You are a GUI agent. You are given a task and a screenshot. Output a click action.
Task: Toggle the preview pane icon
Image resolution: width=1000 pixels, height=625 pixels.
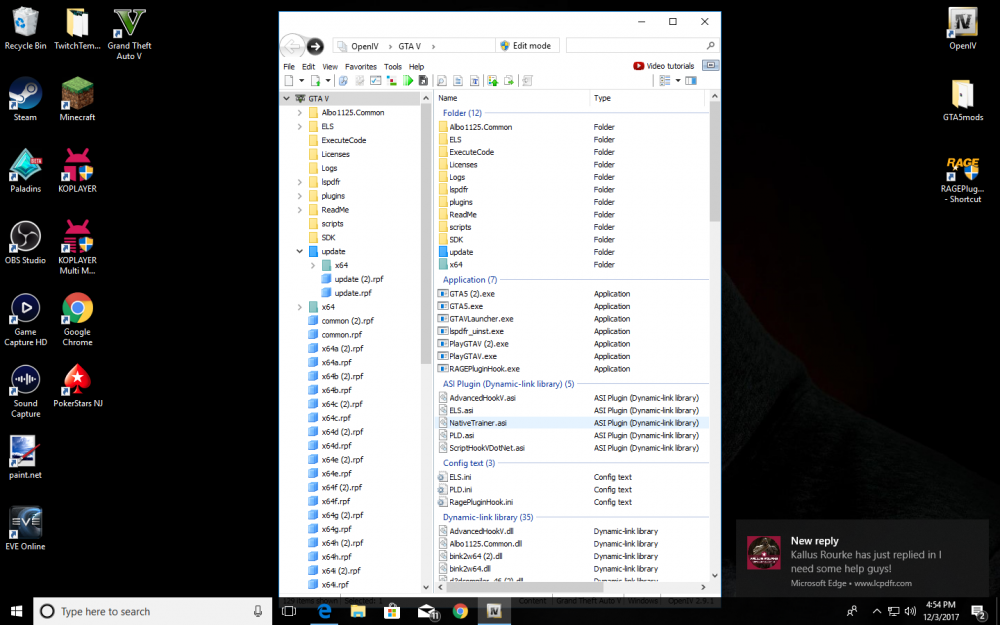691,81
